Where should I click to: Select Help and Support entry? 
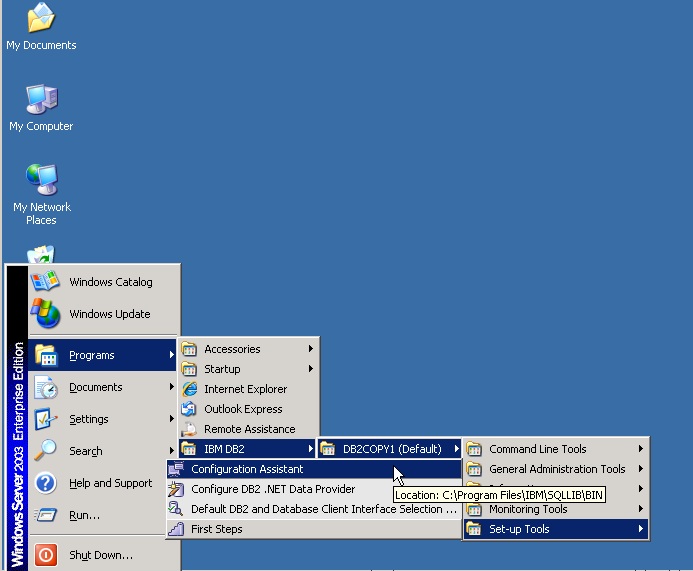point(103,483)
